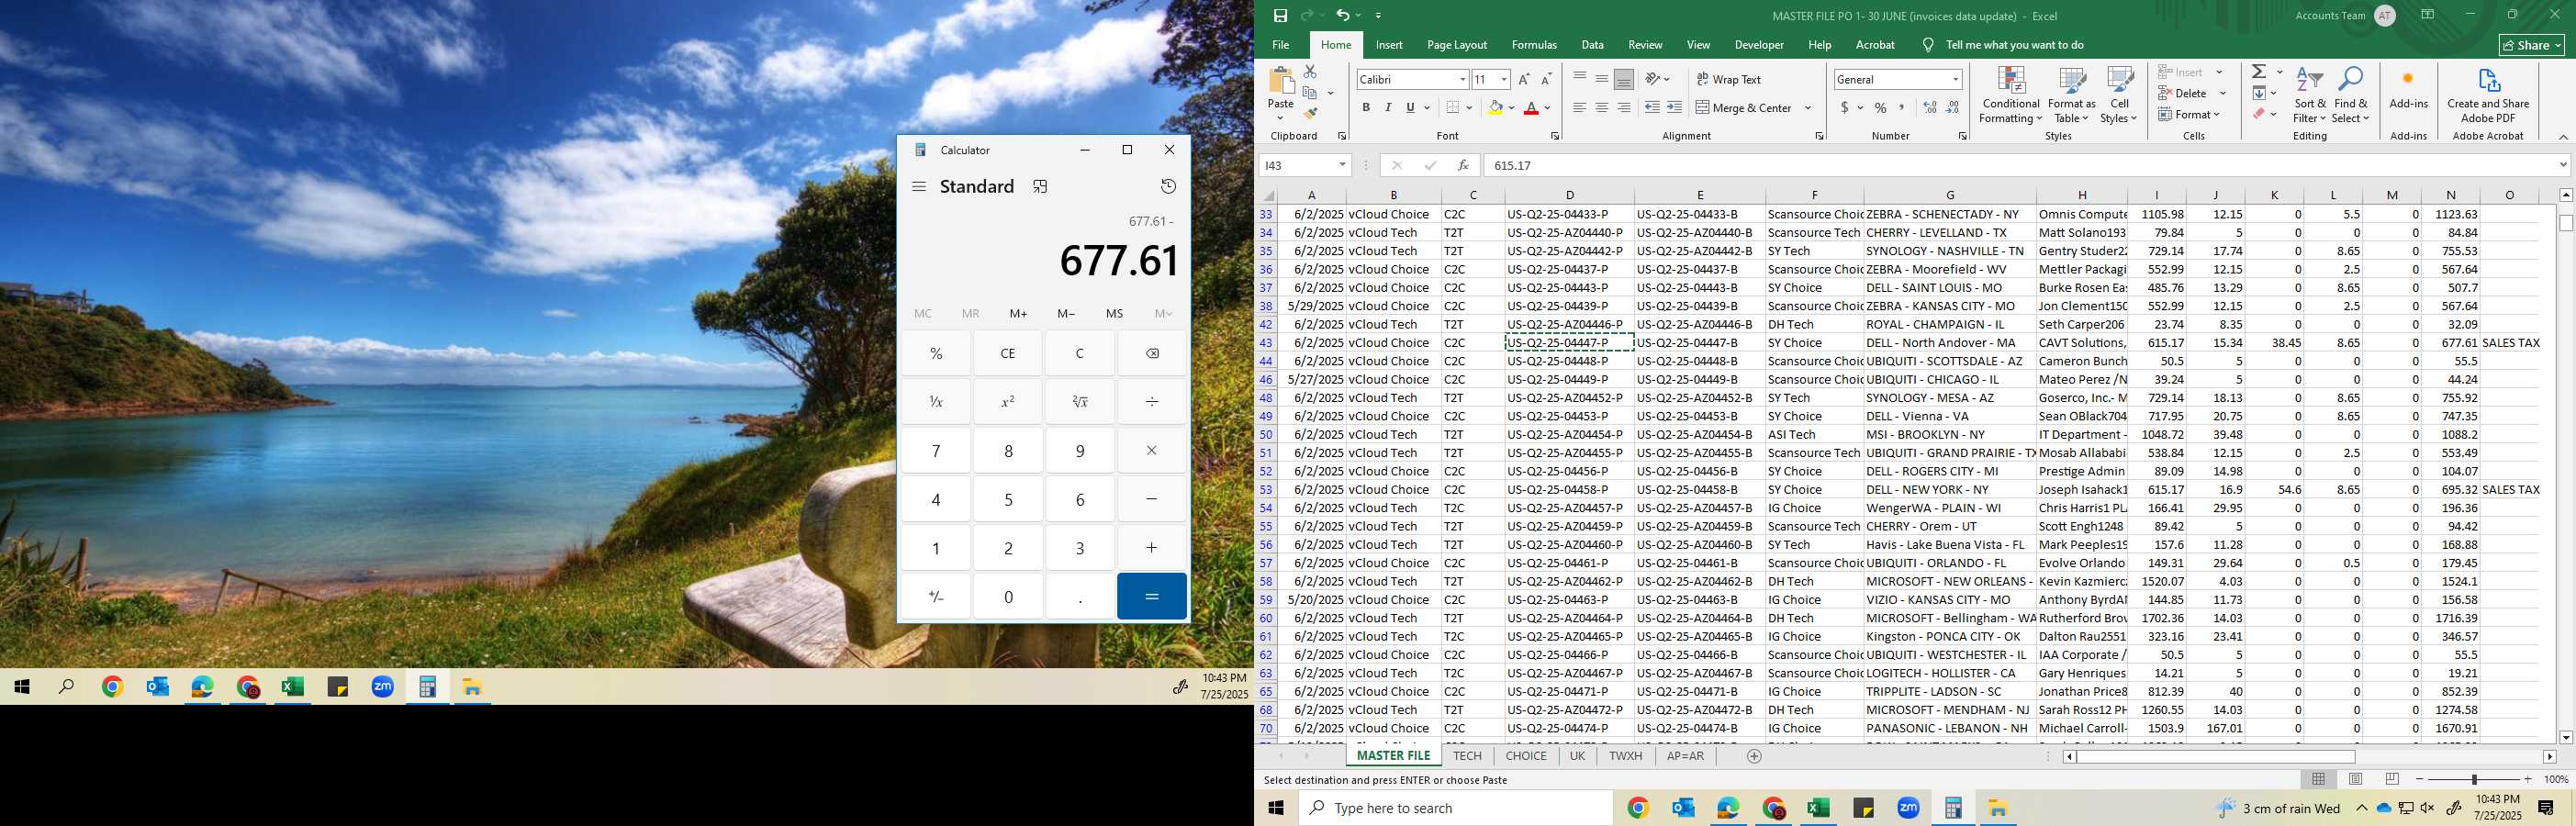Switch to the CHOICE sheet tab

(1526, 756)
